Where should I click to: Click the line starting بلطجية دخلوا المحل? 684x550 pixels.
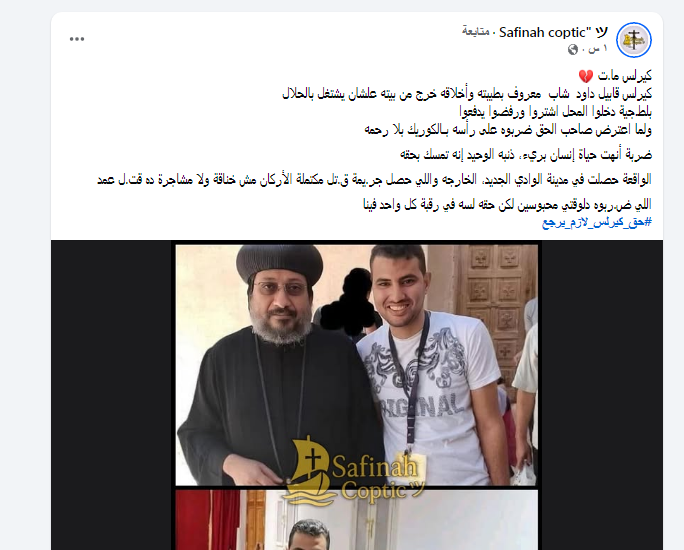[x=556, y=112]
